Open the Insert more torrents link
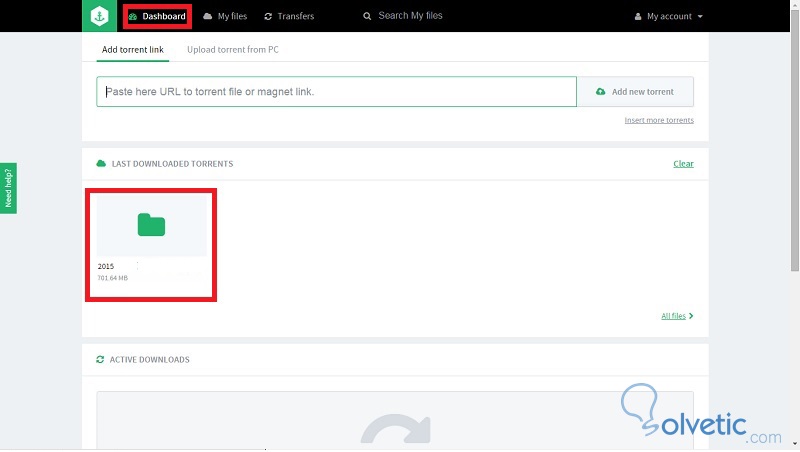Screen dimensions: 800x452 659,120
